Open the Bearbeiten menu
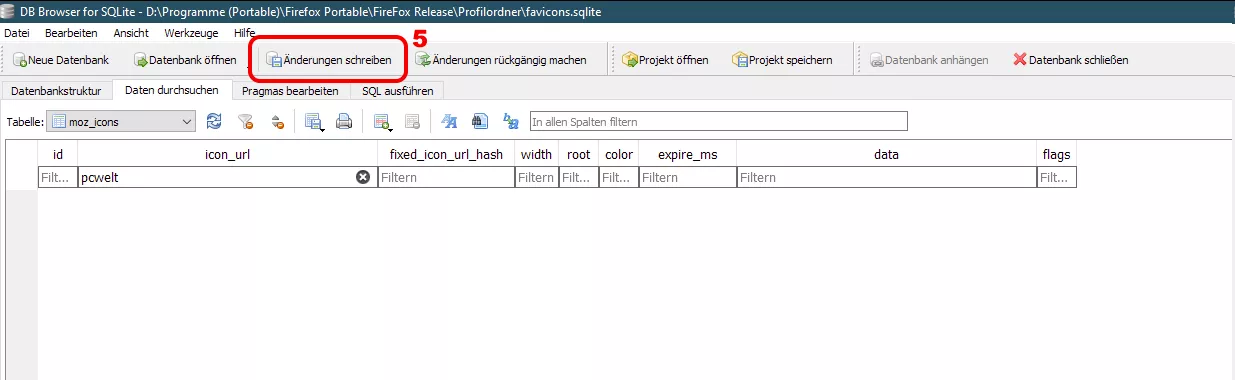The width and height of the screenshot is (1235, 380). click(71, 33)
